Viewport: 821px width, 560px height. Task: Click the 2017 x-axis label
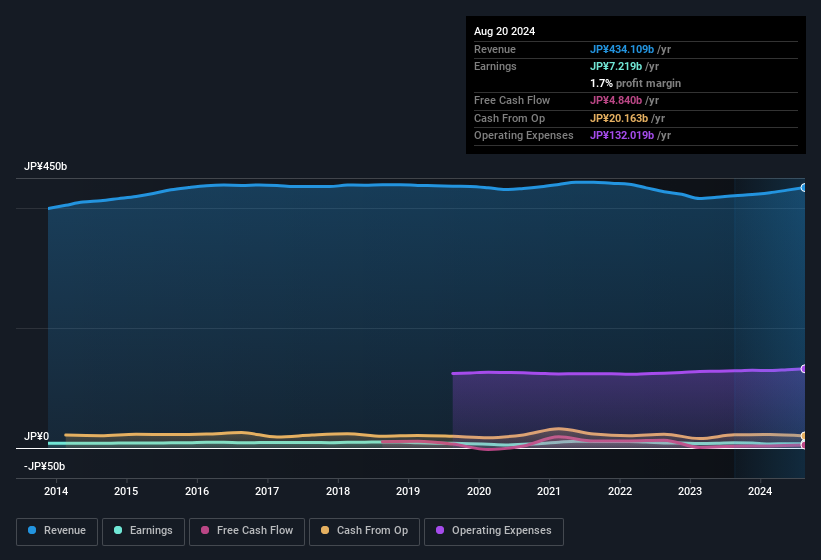click(267, 491)
